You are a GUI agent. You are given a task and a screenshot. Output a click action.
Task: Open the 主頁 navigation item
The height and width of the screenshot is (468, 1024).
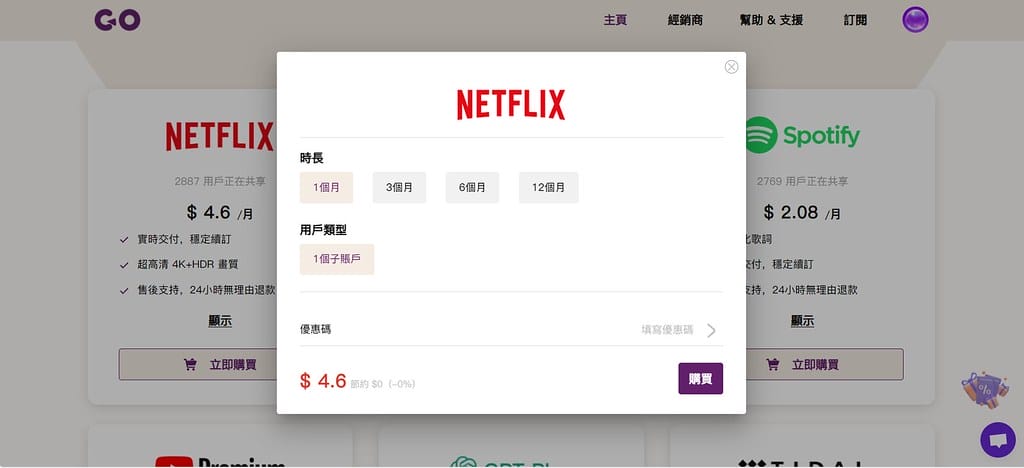click(615, 20)
